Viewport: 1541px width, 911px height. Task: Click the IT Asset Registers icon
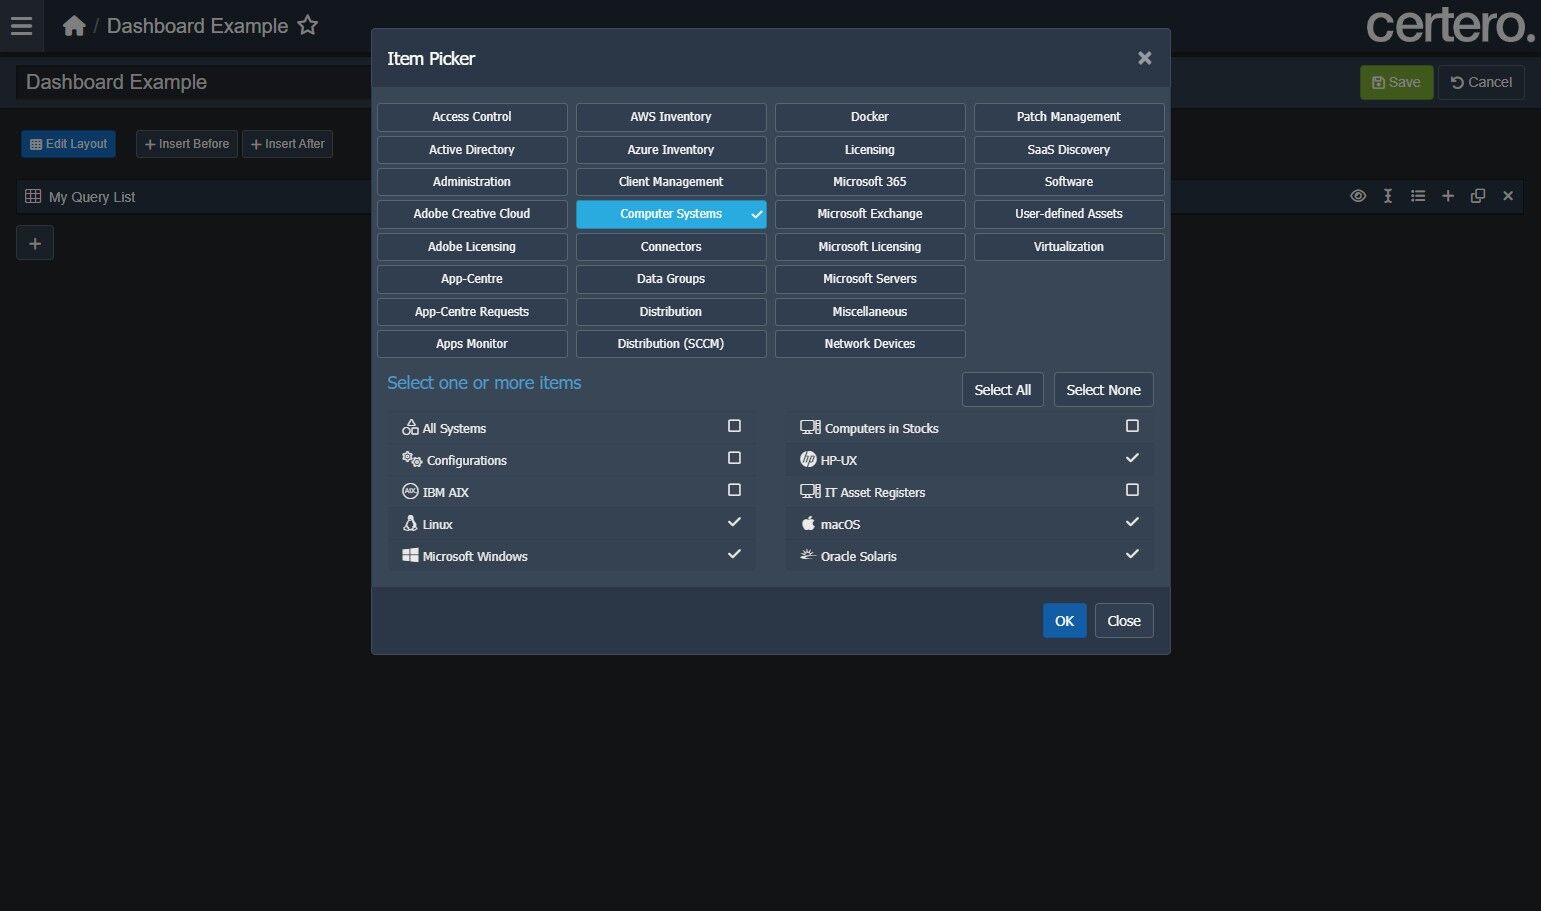click(810, 491)
